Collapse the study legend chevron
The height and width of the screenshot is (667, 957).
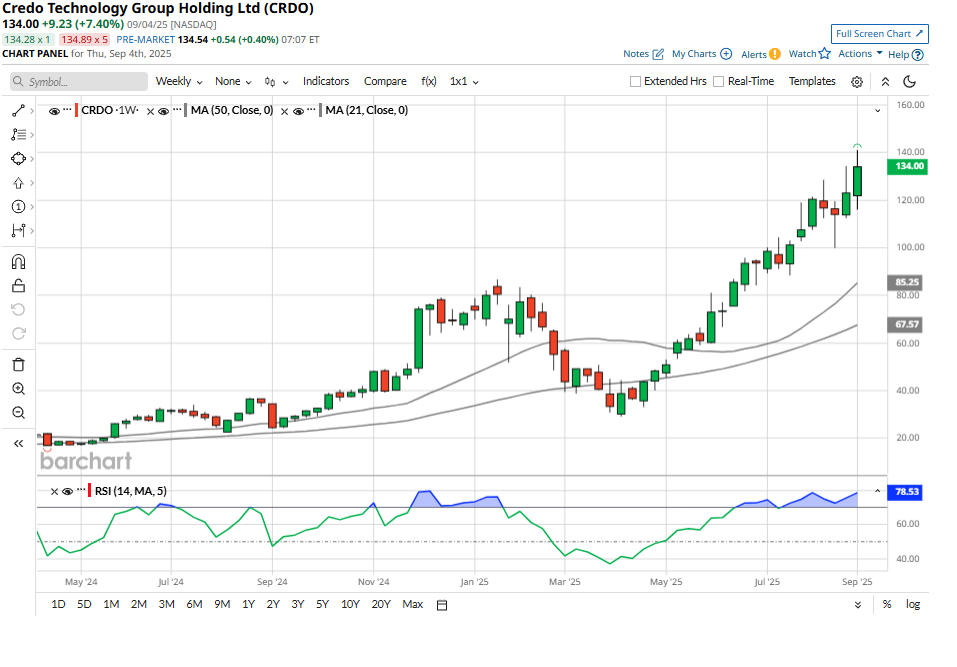tap(878, 111)
